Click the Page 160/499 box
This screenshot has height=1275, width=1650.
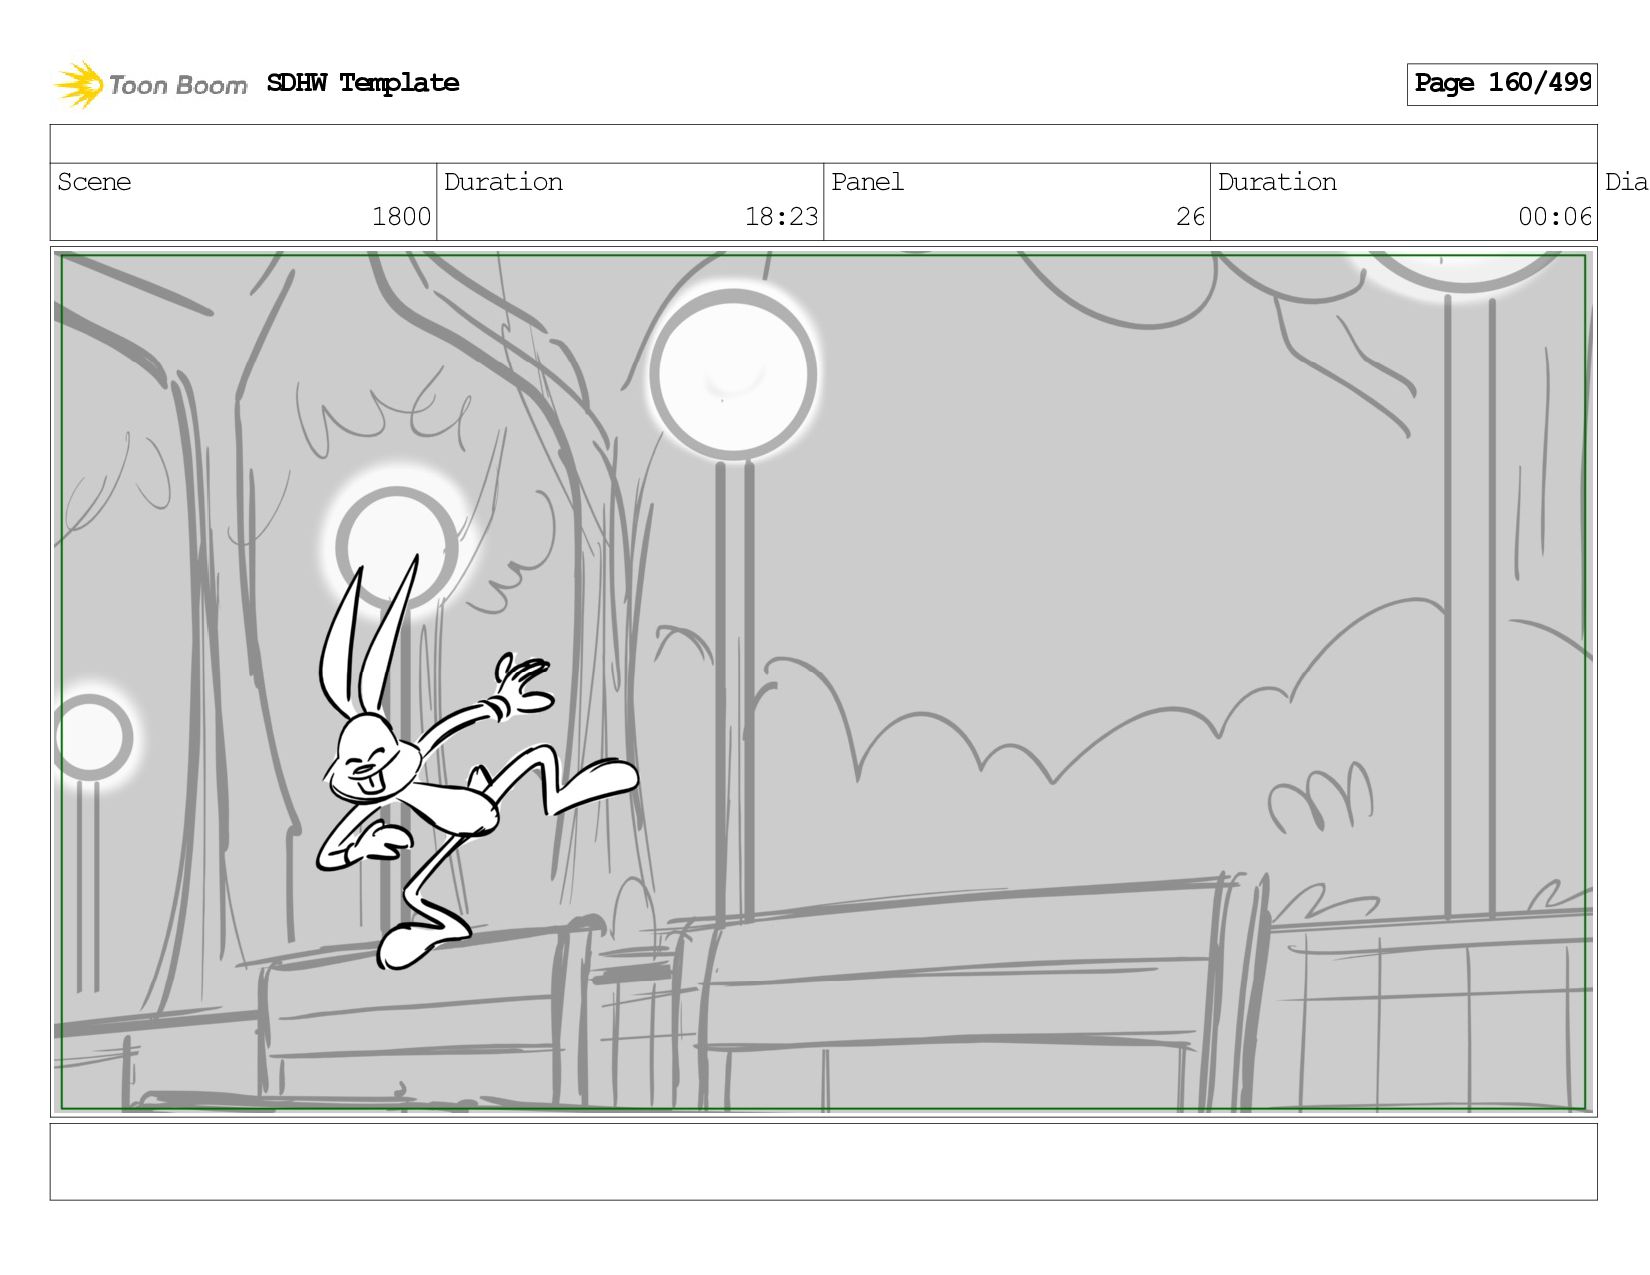(x=1502, y=84)
